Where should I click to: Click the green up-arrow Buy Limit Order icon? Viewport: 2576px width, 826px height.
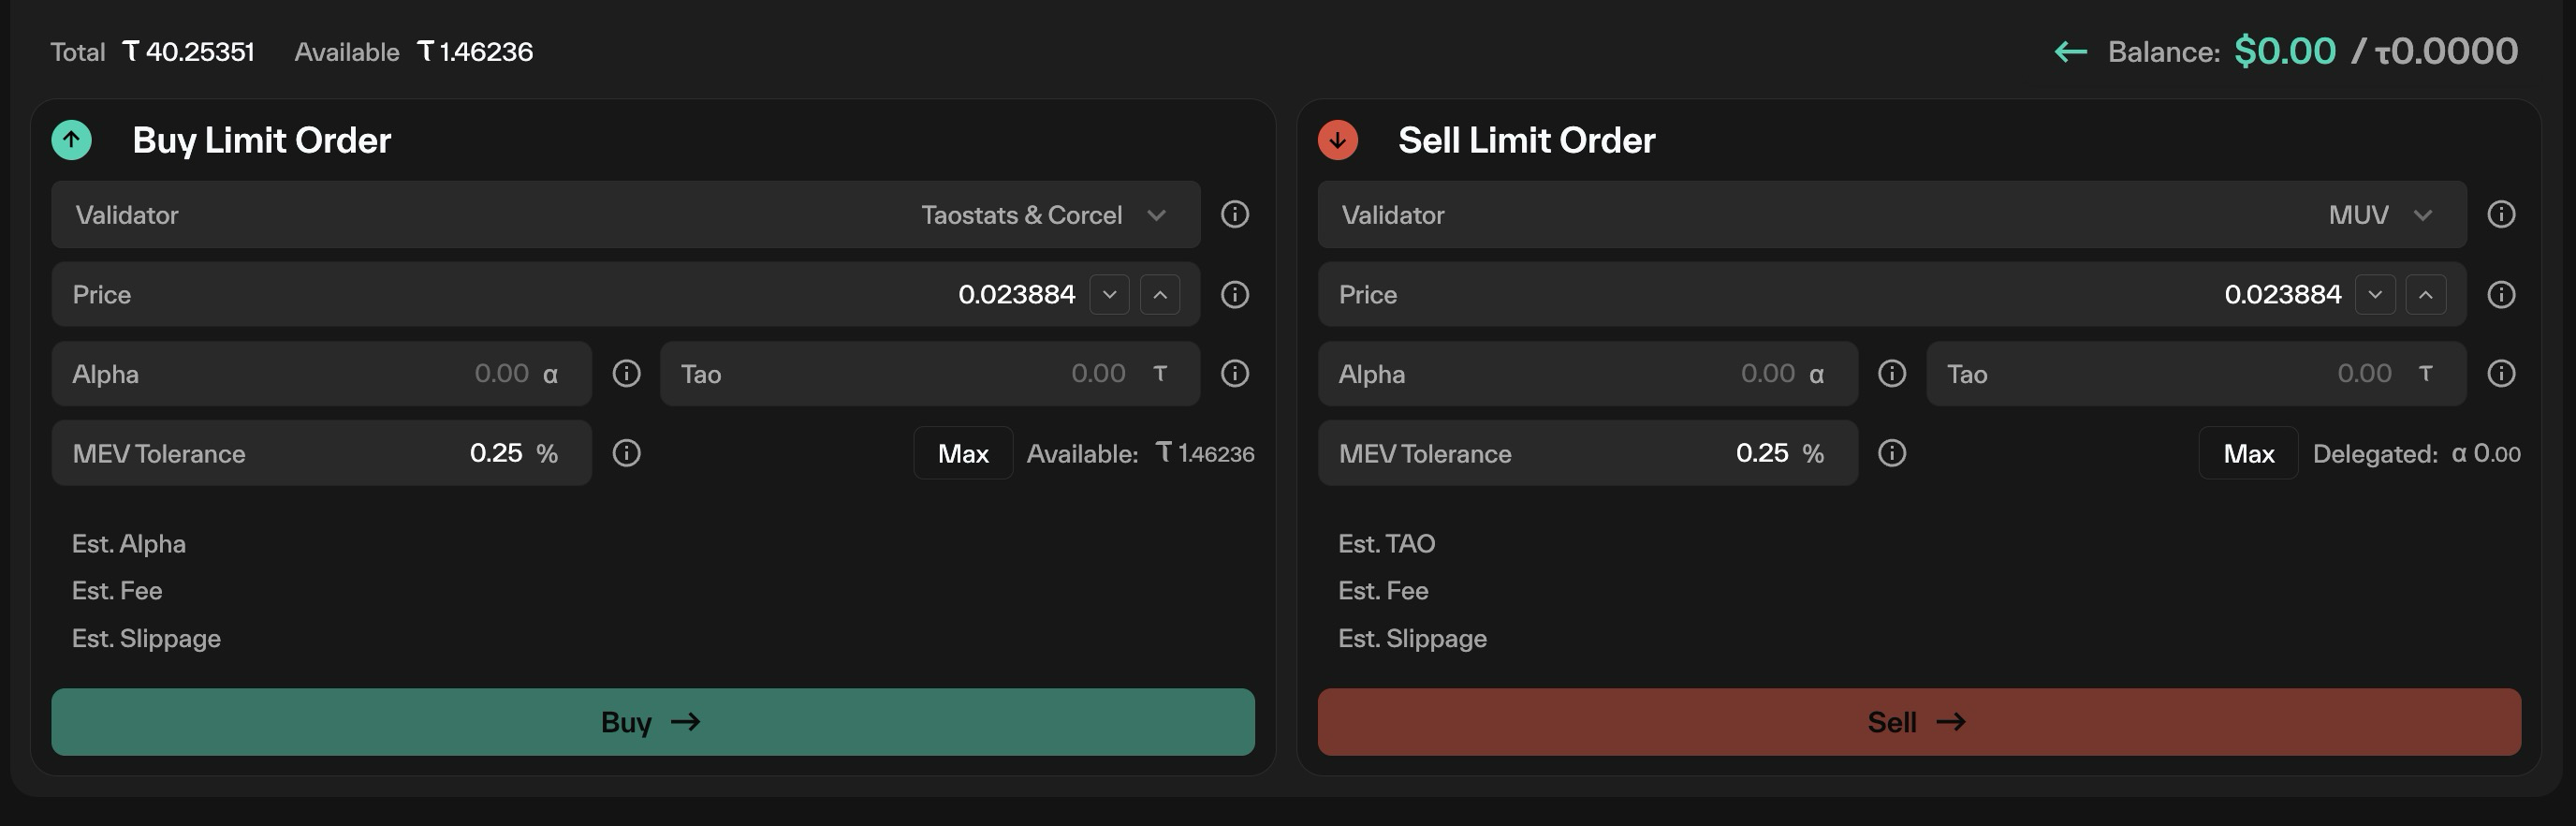[x=71, y=140]
